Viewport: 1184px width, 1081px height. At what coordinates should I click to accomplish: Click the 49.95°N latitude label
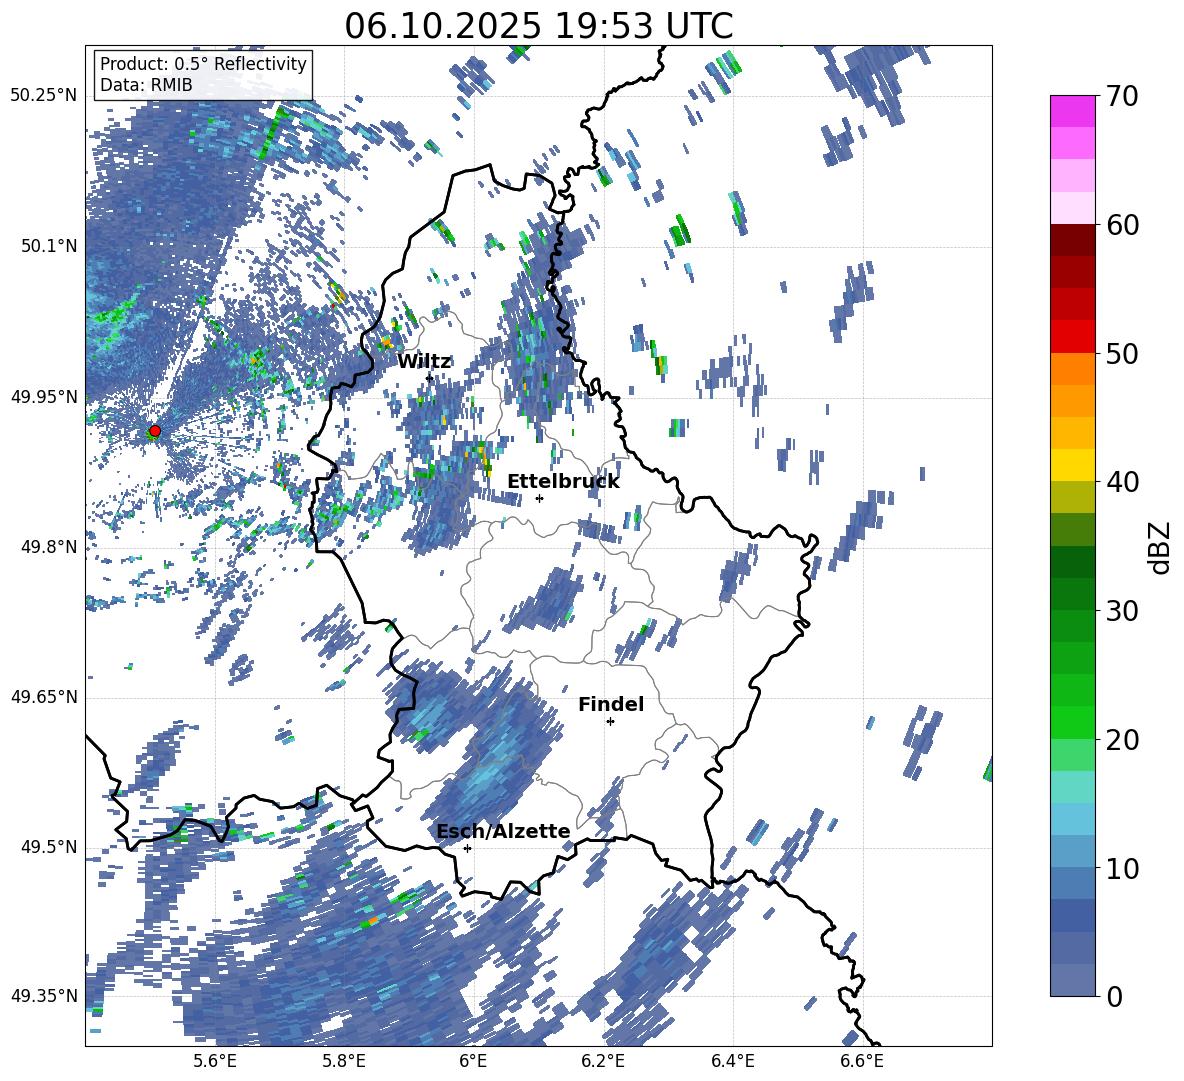[x=43, y=397]
